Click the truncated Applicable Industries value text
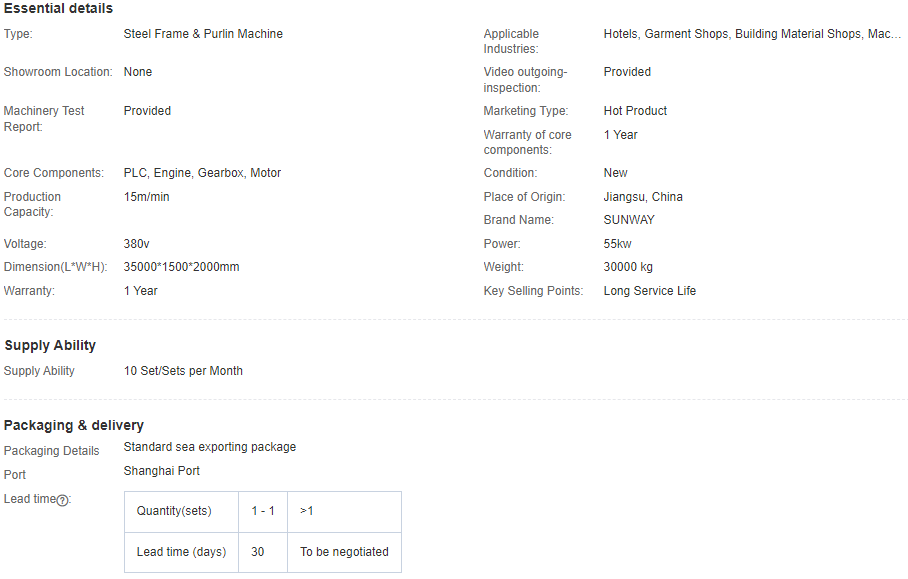The image size is (908, 579). [752, 34]
